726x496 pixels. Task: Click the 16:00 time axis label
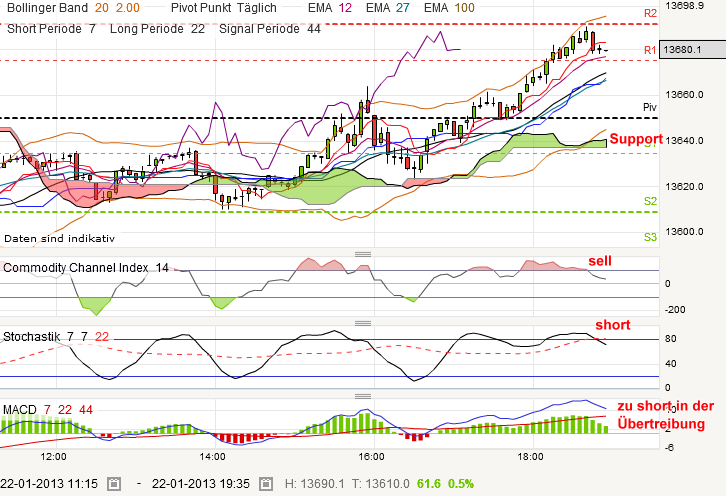(371, 457)
